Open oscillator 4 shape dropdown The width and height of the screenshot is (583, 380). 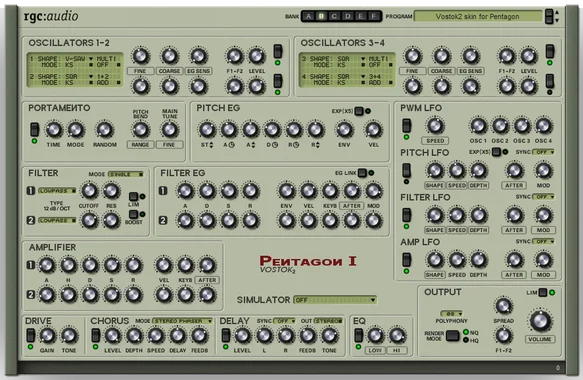click(x=363, y=77)
